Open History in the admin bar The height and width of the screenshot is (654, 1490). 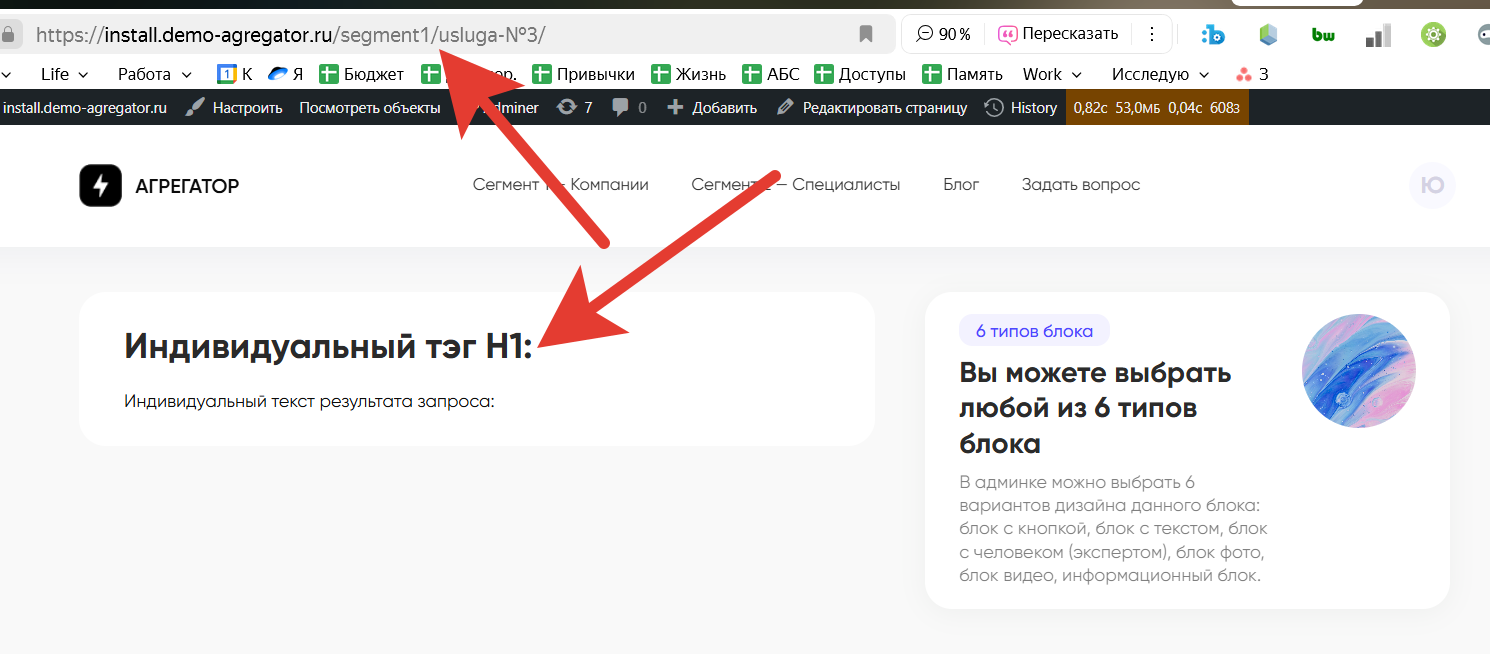coord(1021,108)
